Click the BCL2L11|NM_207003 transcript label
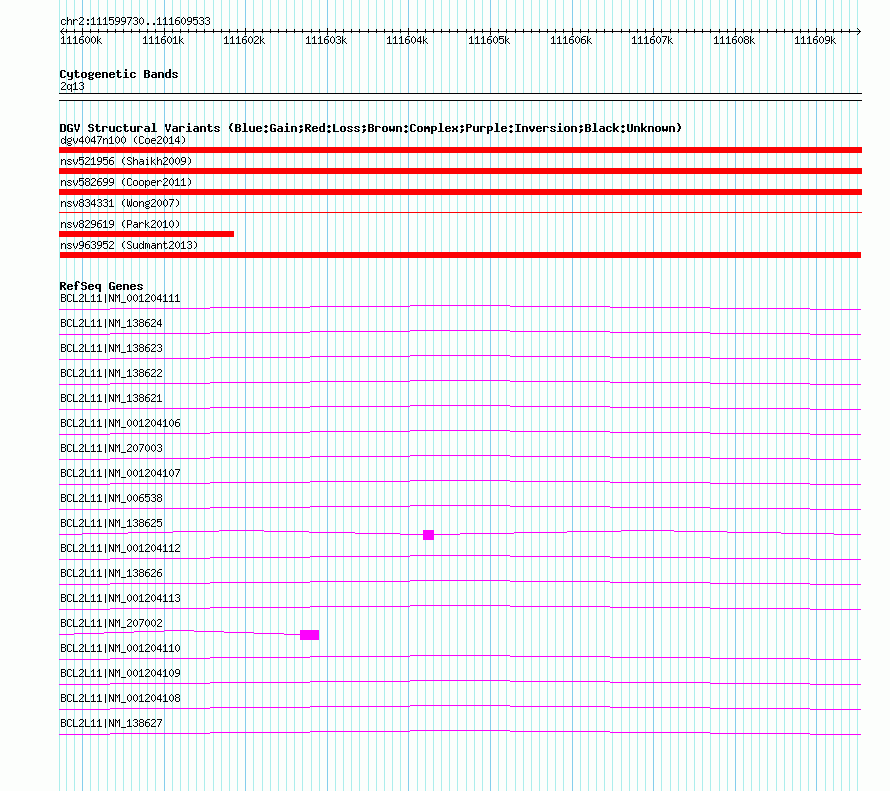890x791 pixels. point(111,448)
